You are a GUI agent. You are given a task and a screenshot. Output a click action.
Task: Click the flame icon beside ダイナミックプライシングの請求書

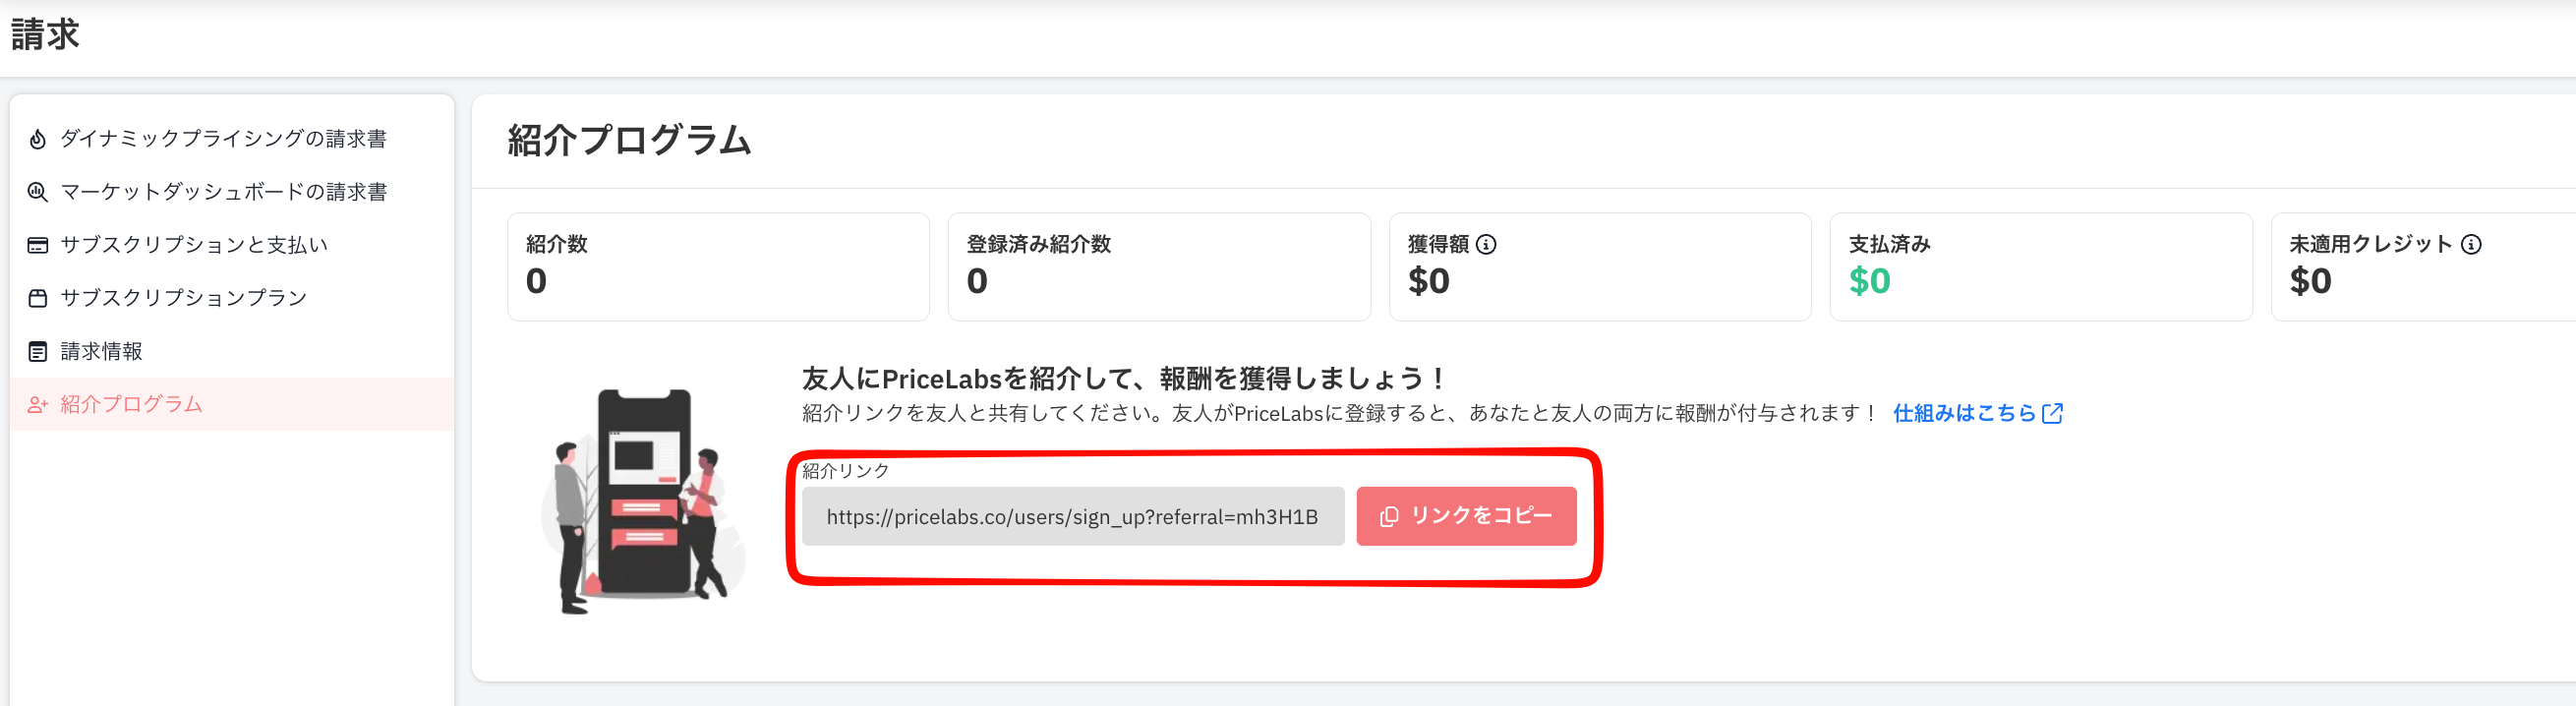pos(37,139)
